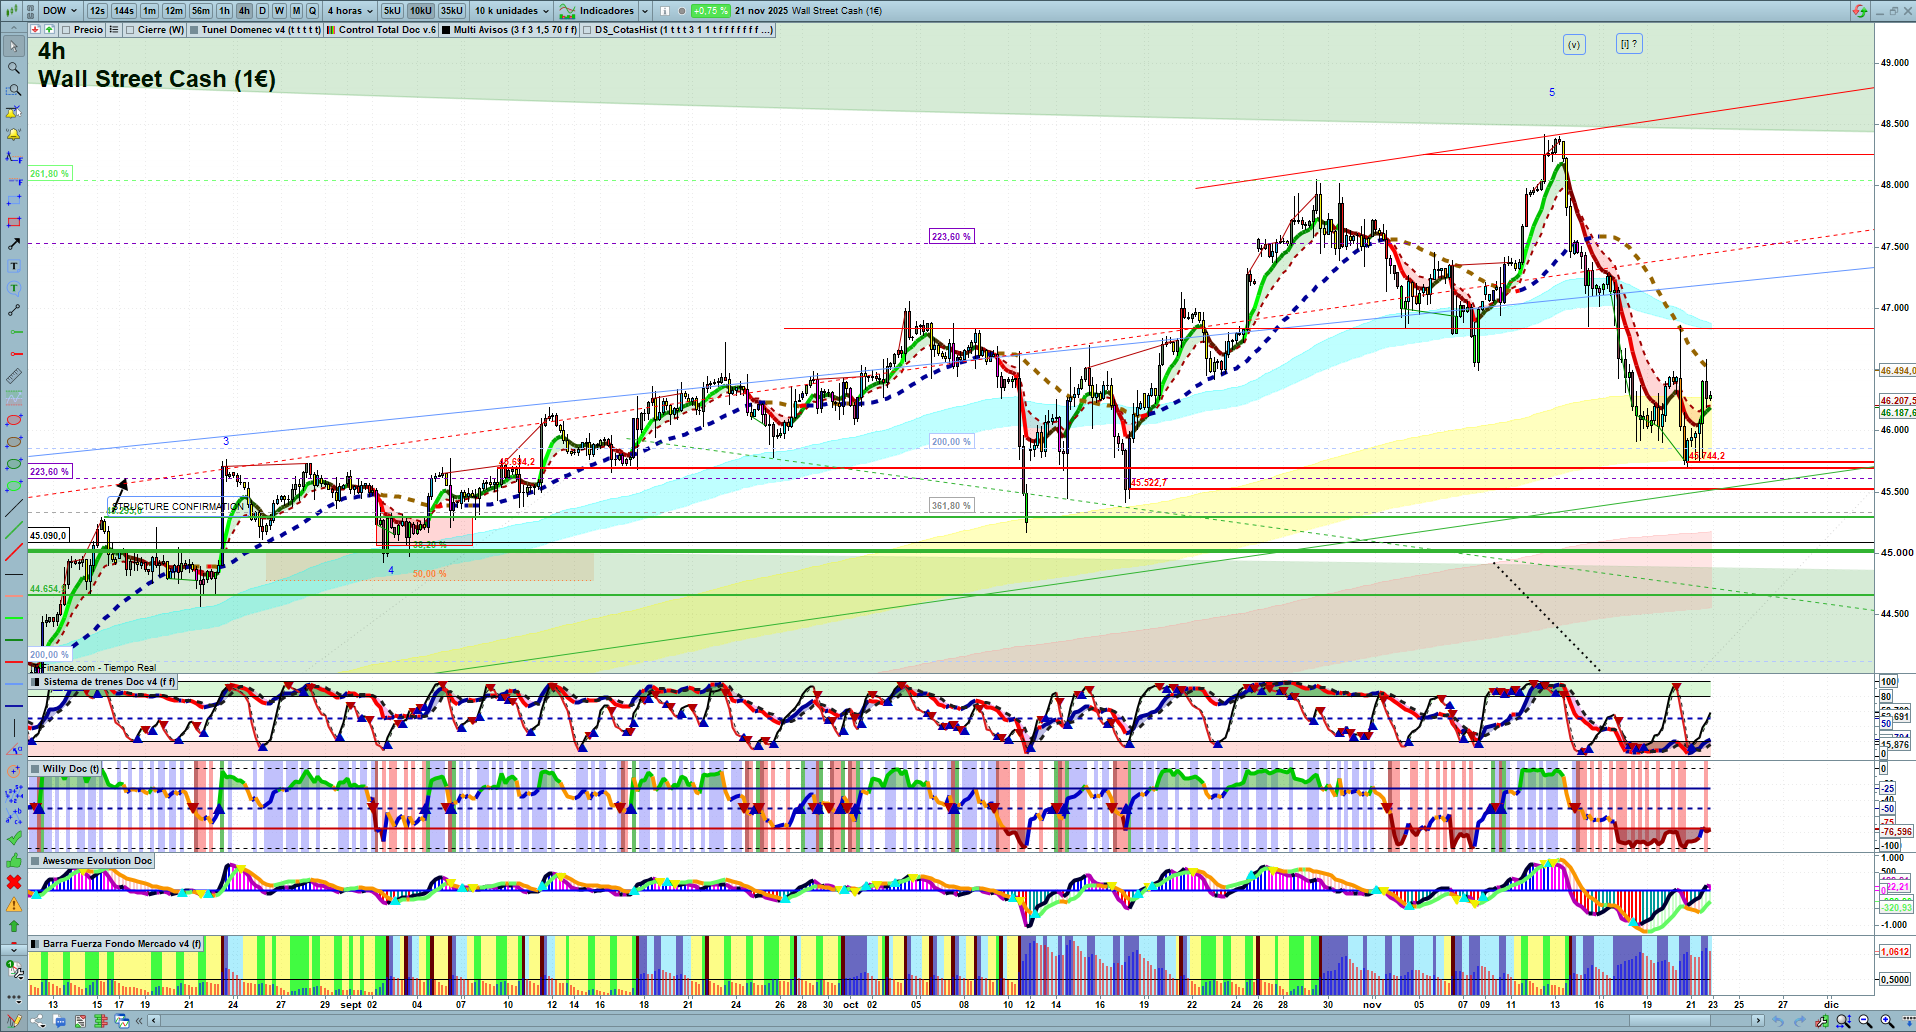The image size is (1916, 1032).
Task: Choose the black arrow drawing tool
Action: tap(14, 244)
